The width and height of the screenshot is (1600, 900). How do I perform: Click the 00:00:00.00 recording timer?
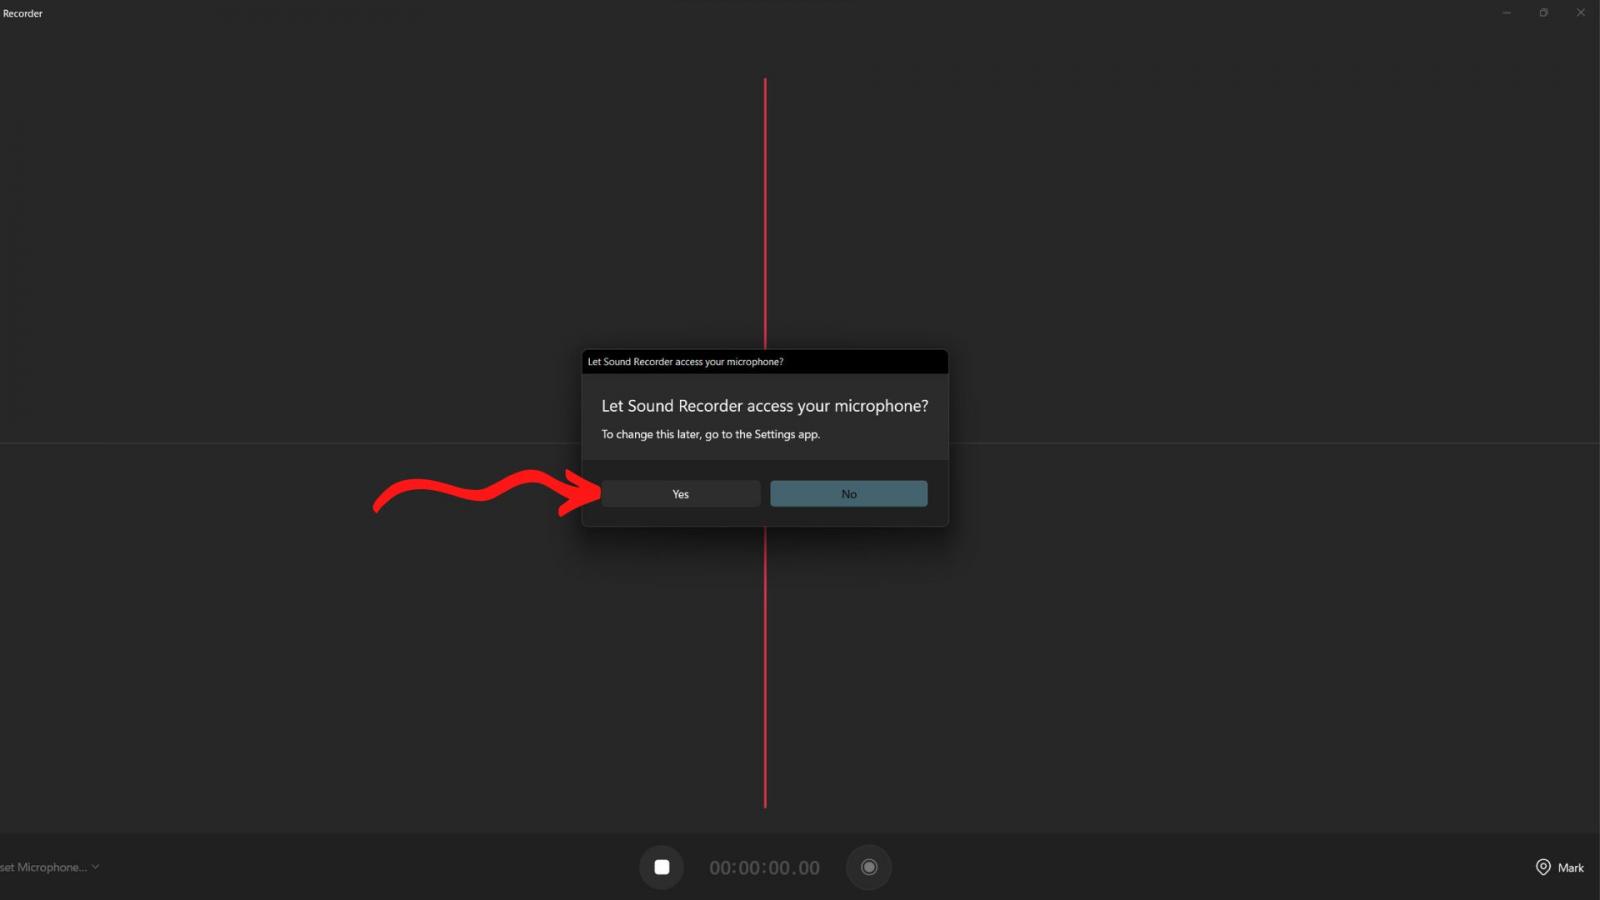tap(765, 868)
